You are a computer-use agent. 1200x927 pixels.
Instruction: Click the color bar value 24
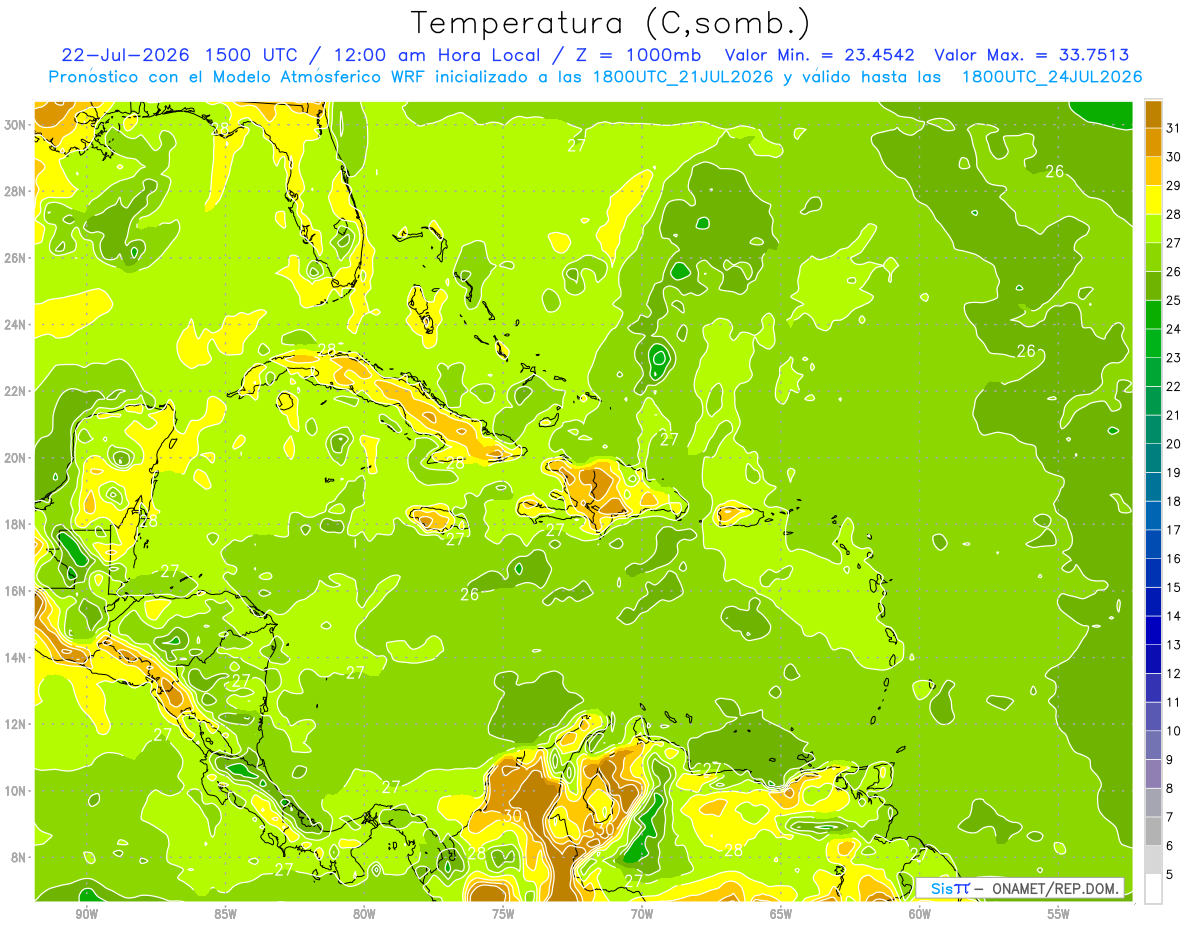(x=1174, y=329)
